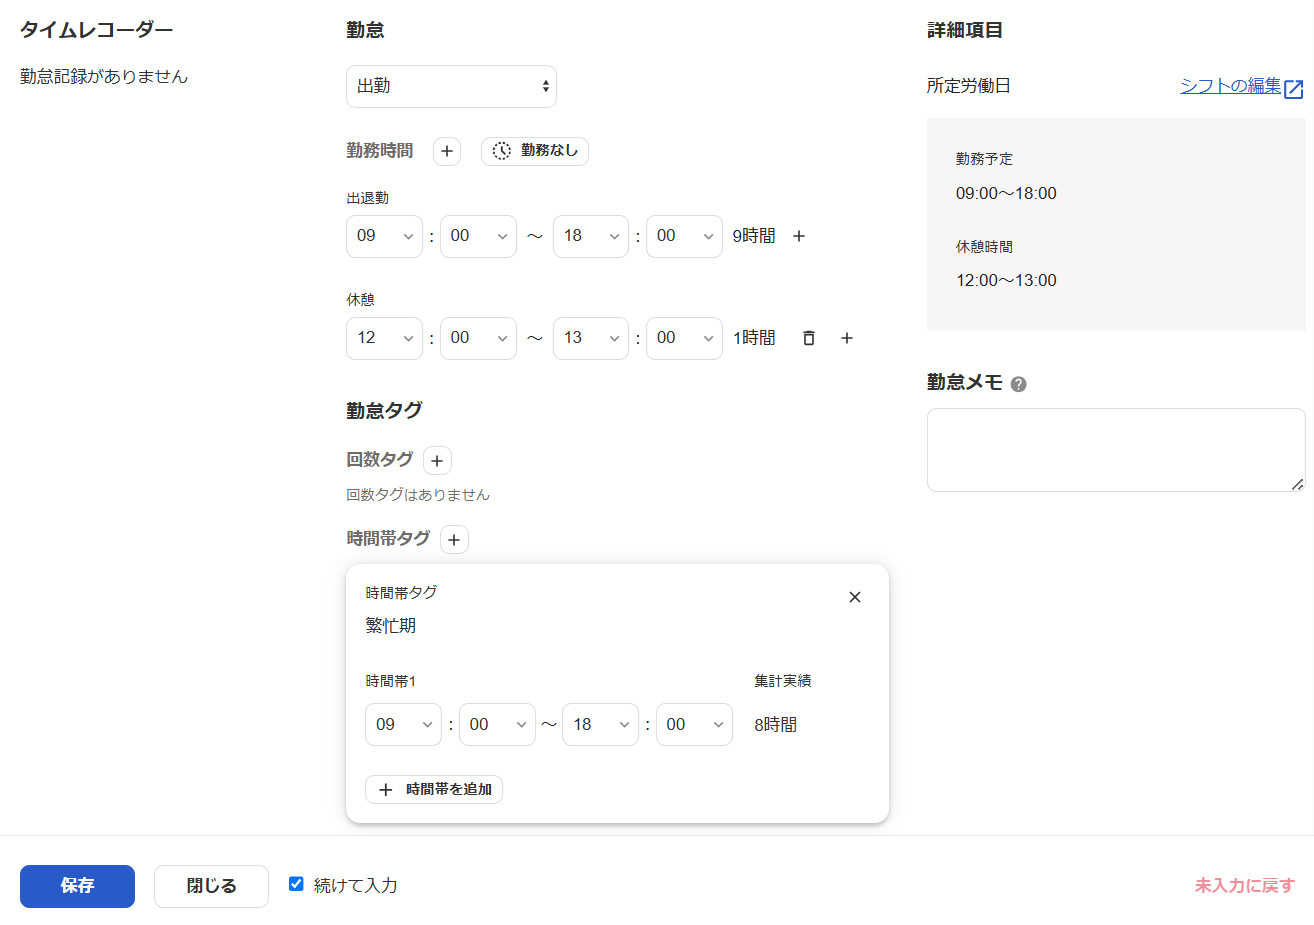Viewport: 1314px width, 925px height.
Task: Open 出退勤 end minute dropdown
Action: tap(684, 236)
